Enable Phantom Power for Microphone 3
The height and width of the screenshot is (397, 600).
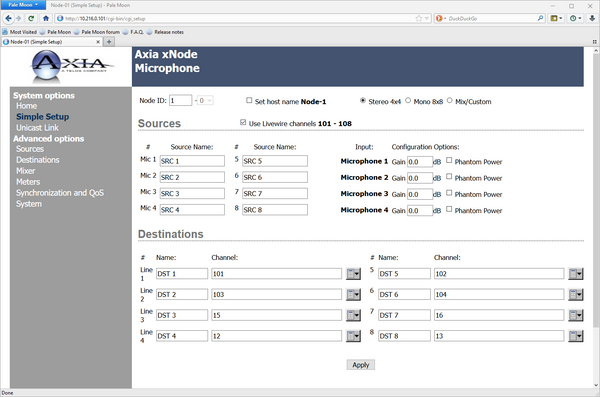click(x=449, y=193)
